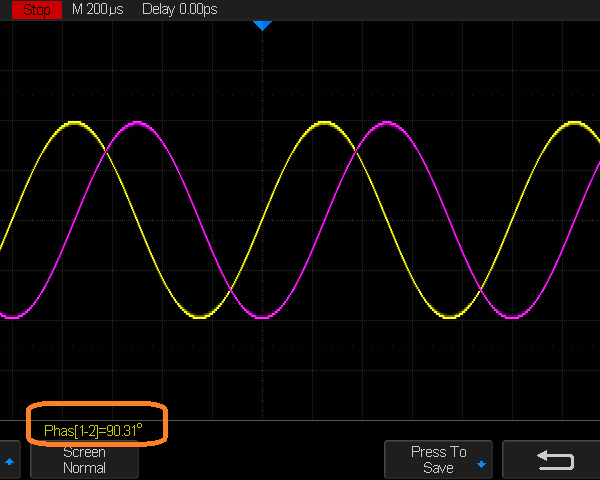Click the blue trigger position marker
Image resolution: width=600 pixels, height=480 pixels.
point(262,24)
